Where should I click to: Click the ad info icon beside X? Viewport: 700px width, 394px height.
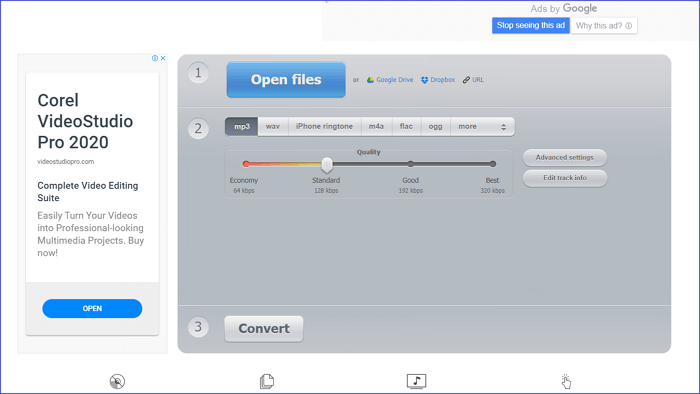[x=155, y=58]
